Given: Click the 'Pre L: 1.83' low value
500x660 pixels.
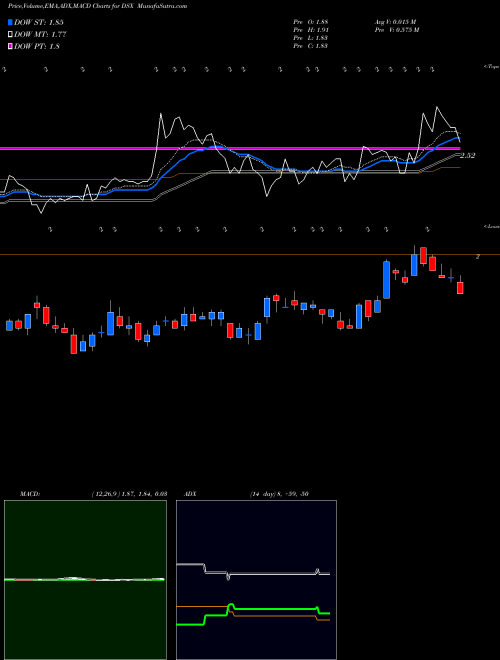Looking at the screenshot, I should pyautogui.click(x=311, y=38).
